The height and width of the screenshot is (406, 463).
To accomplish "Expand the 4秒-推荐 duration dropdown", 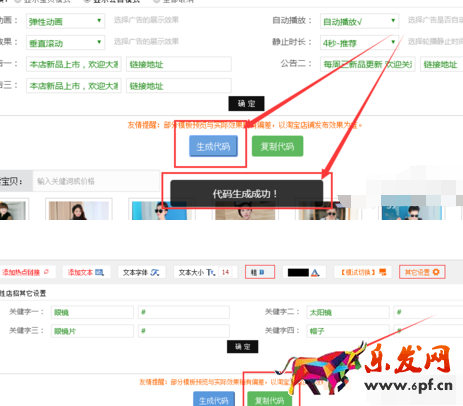I will pyautogui.click(x=359, y=43).
